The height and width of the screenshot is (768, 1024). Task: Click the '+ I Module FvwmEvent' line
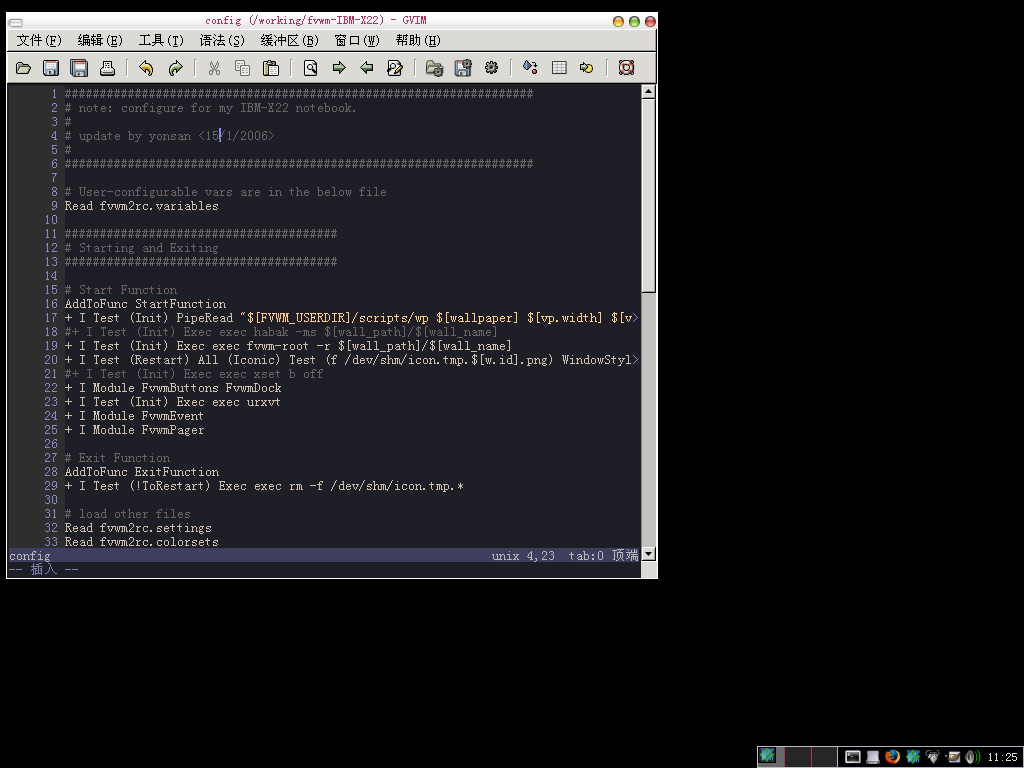[134, 416]
